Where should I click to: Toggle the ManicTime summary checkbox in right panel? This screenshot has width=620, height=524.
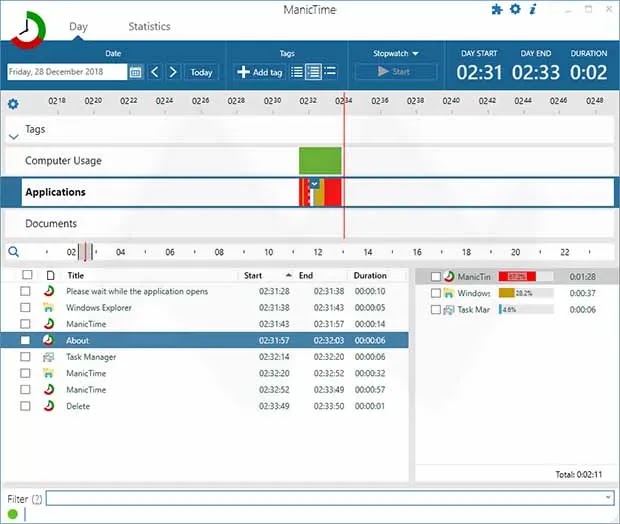(436, 277)
